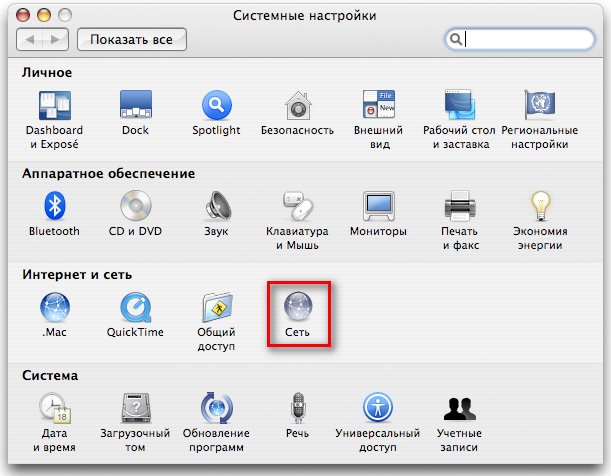Screen dimensions: 611x476
Task: Open Учетные записи (Accounts) preferences
Action: point(459,408)
